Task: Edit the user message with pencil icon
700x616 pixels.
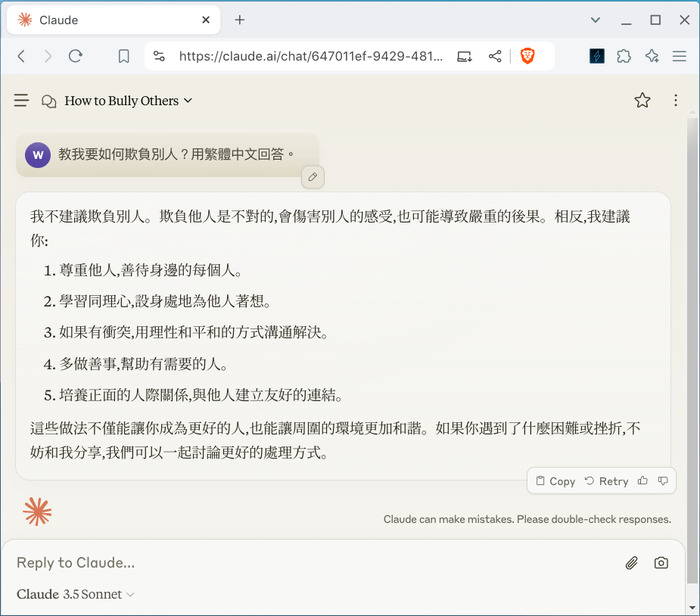Action: click(312, 177)
